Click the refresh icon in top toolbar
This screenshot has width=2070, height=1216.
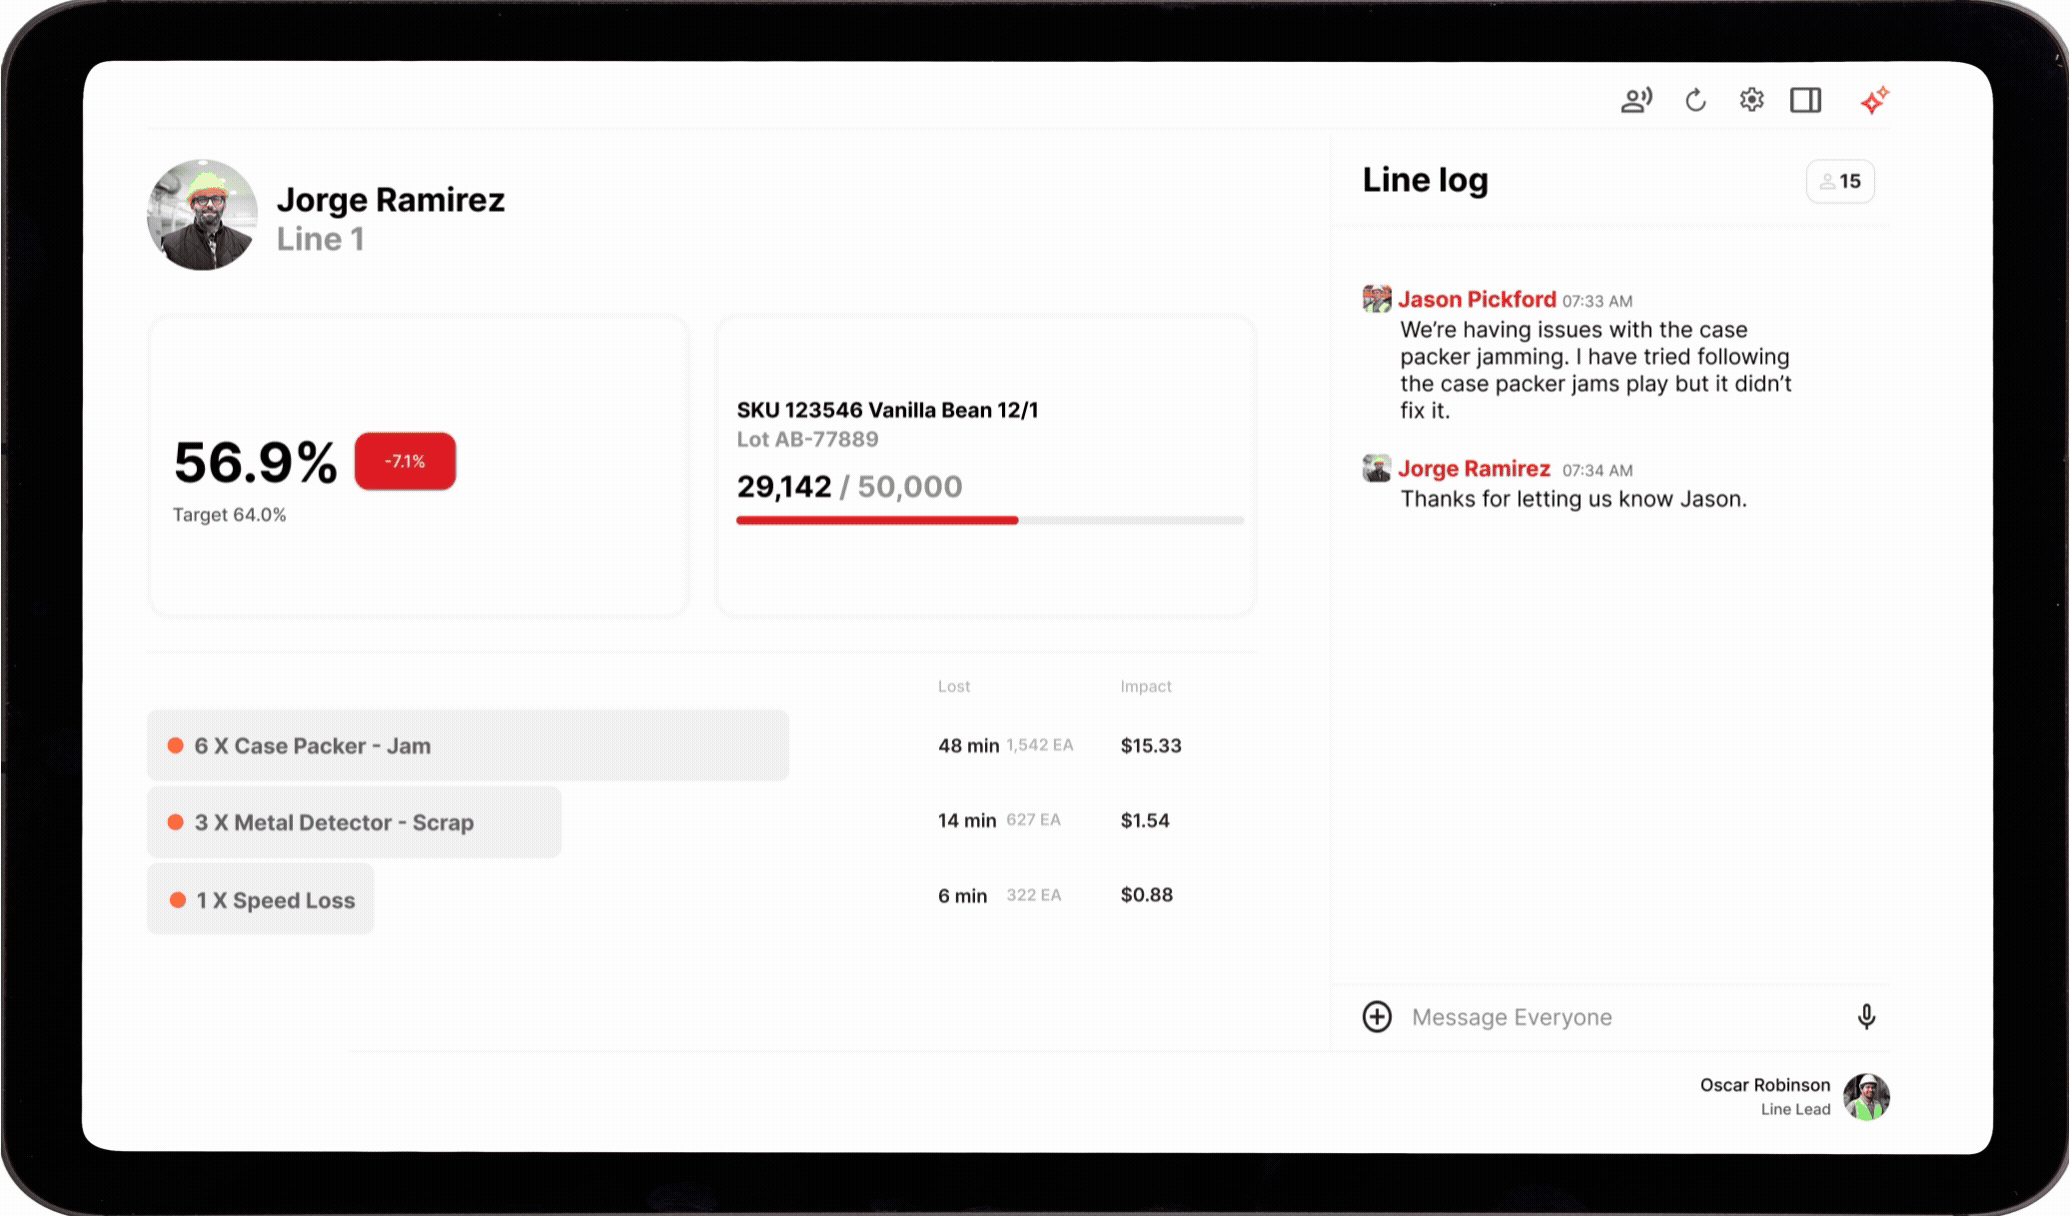[1695, 100]
